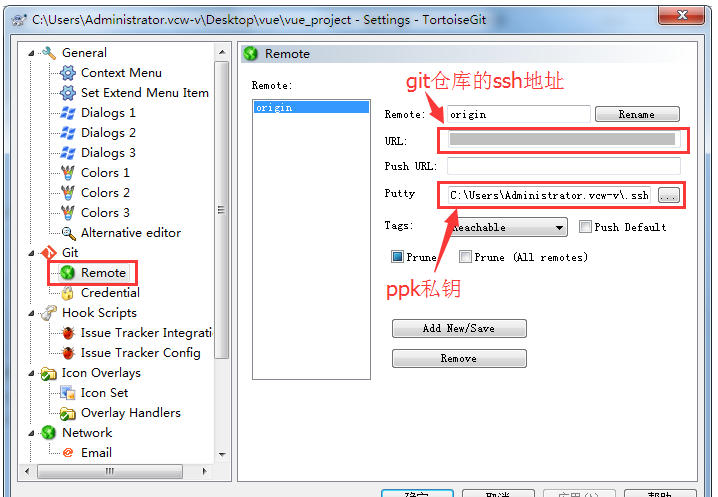This screenshot has height=497, width=718.
Task: Click the General wrench icon
Action: click(49, 53)
